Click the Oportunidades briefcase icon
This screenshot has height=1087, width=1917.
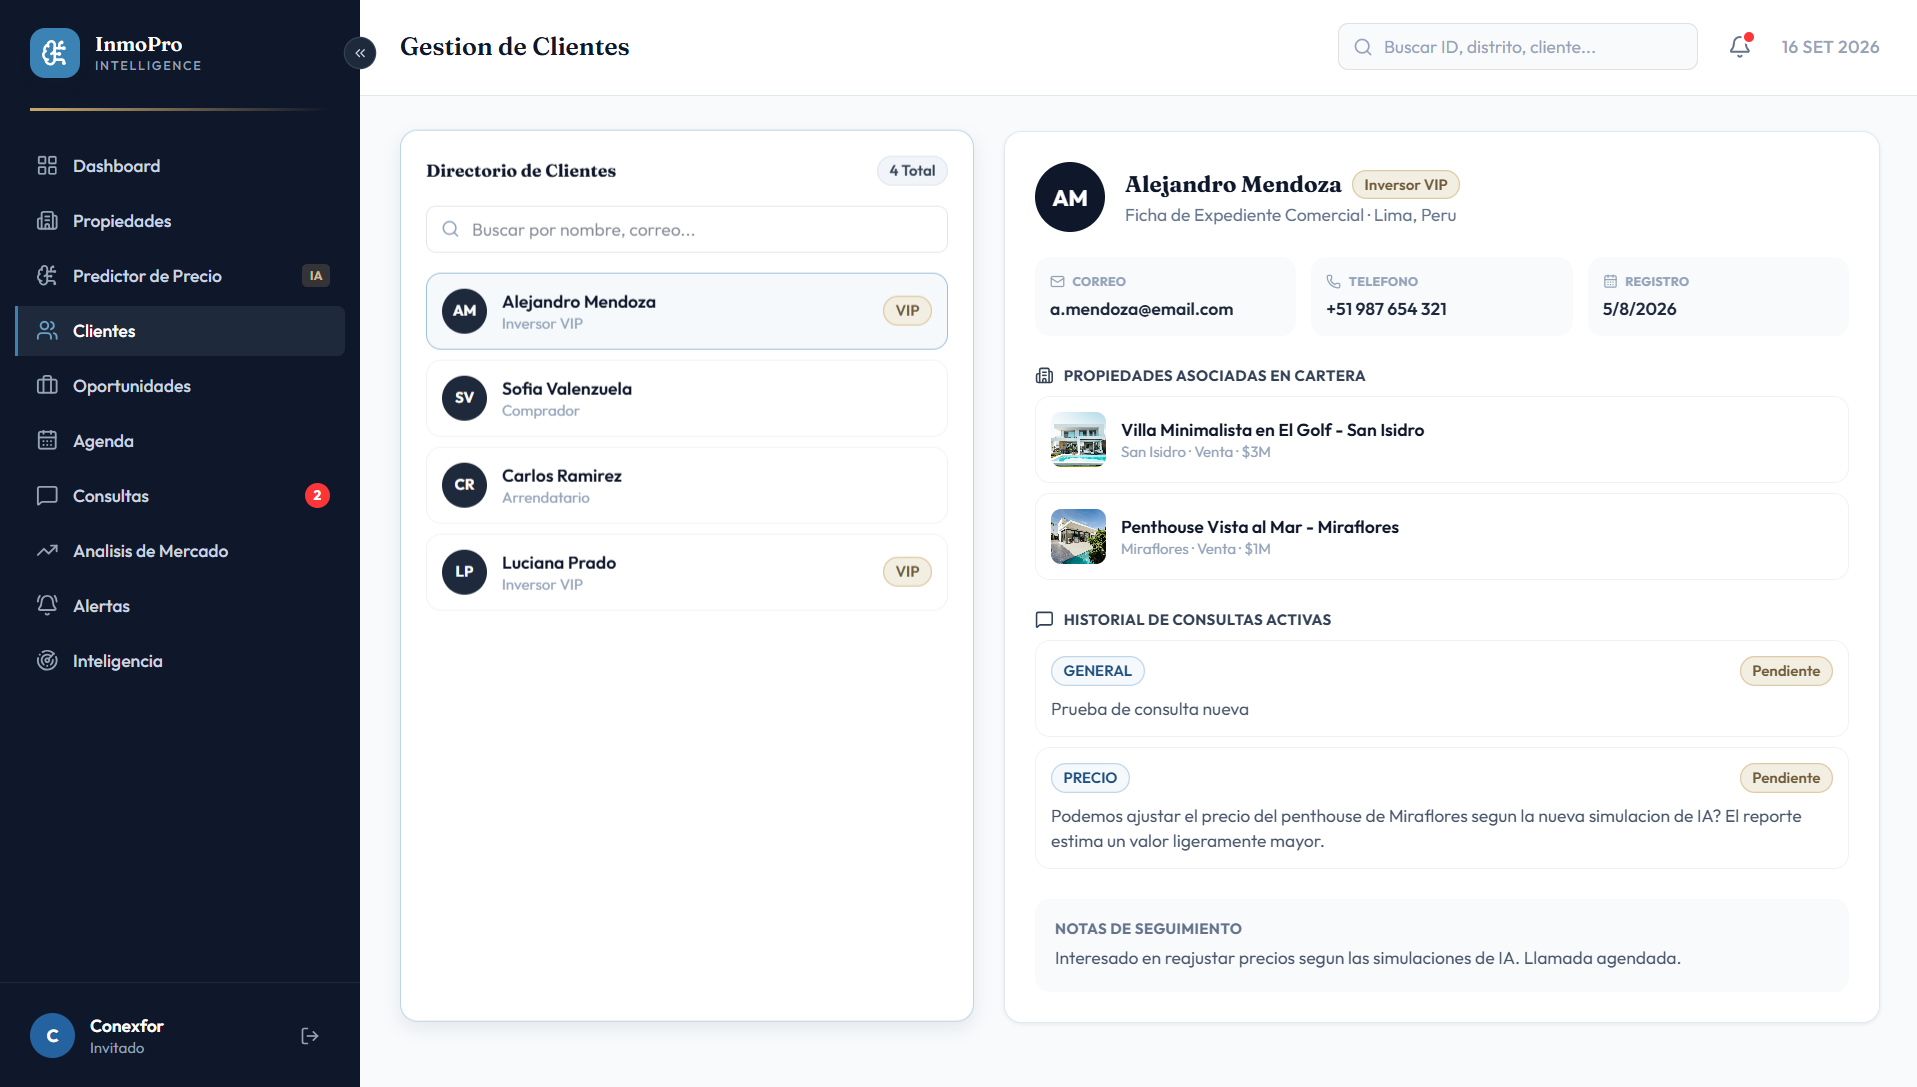pos(47,386)
